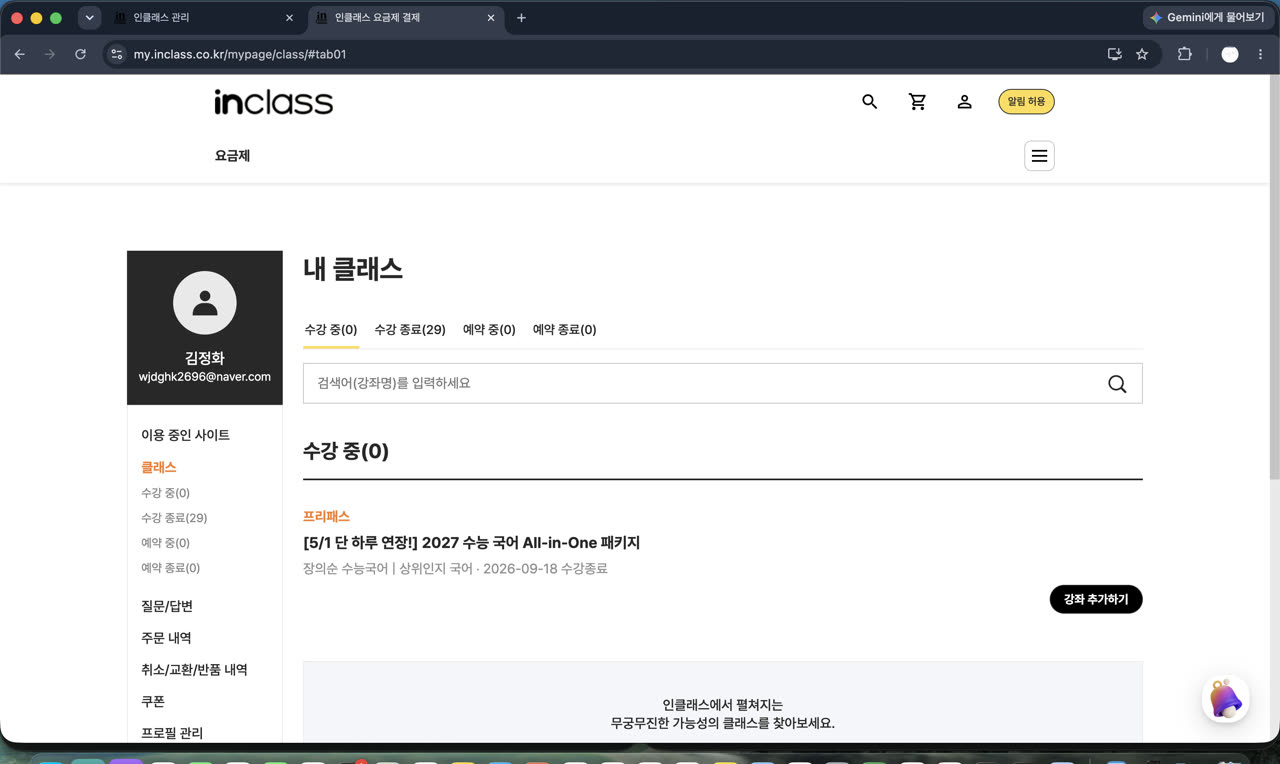Open sidebar 쿠폰 link

(x=153, y=702)
